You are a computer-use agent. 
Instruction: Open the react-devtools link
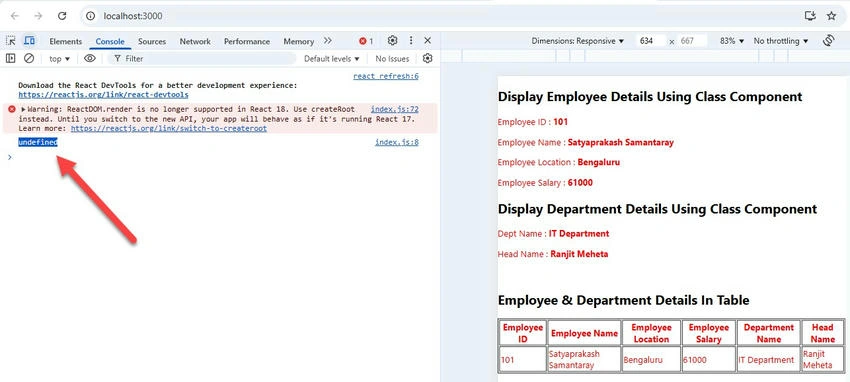tap(104, 94)
